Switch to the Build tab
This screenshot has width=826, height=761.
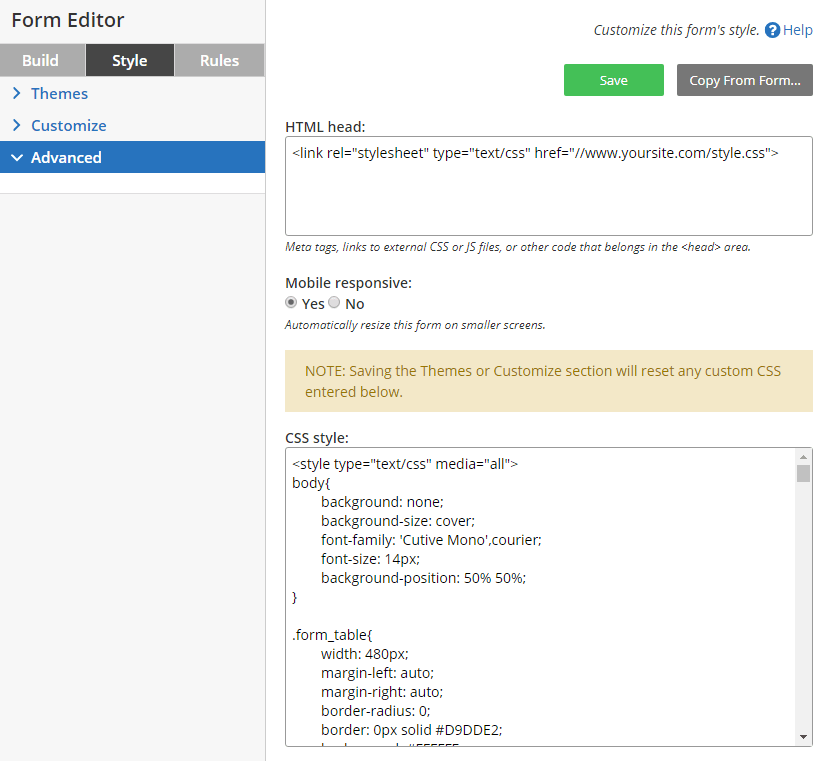click(x=42, y=60)
